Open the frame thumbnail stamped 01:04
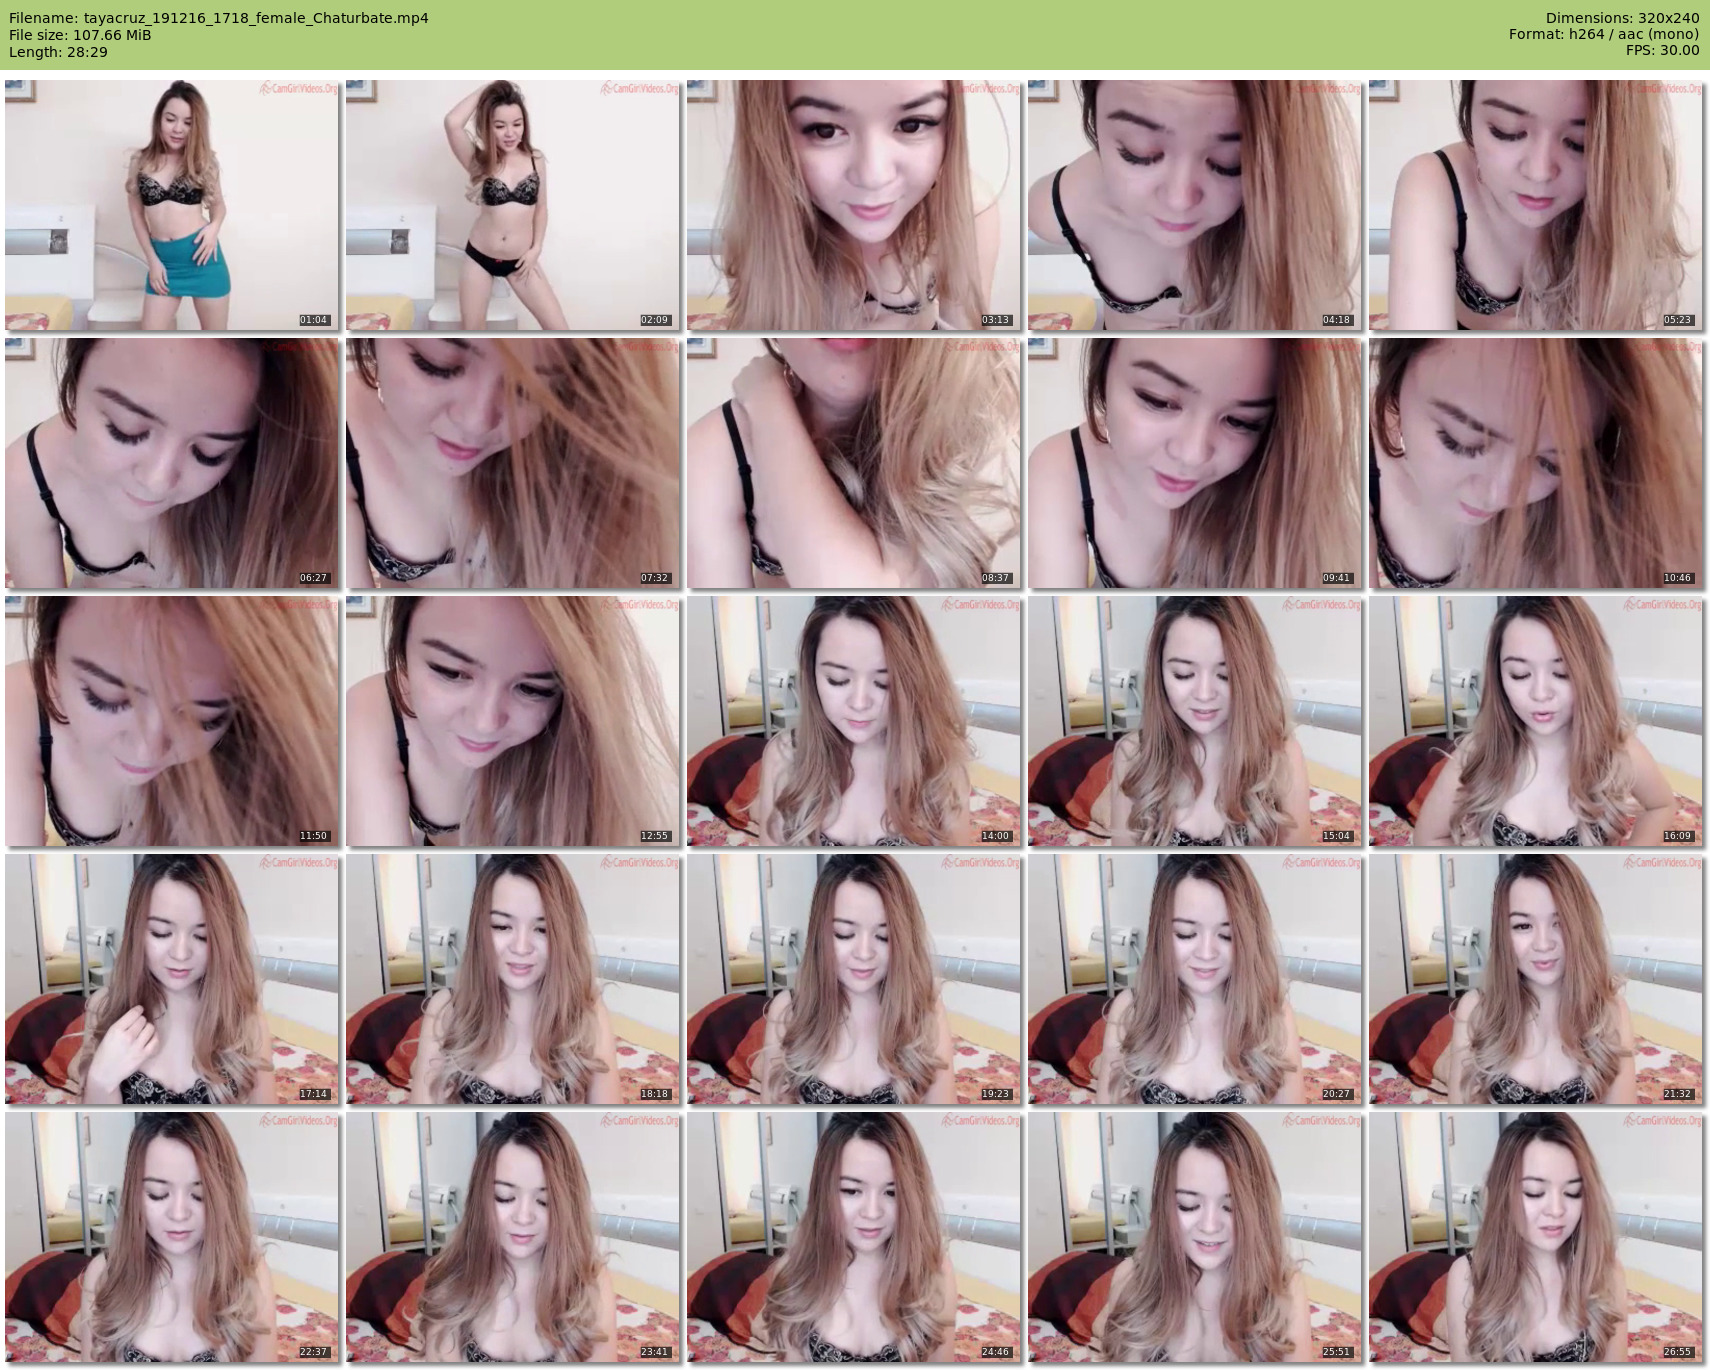 point(172,205)
